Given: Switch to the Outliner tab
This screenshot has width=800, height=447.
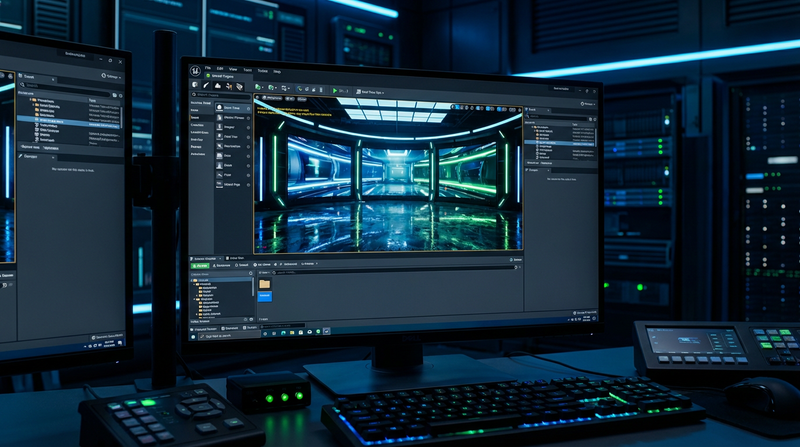Looking at the screenshot, I should point(537,110).
